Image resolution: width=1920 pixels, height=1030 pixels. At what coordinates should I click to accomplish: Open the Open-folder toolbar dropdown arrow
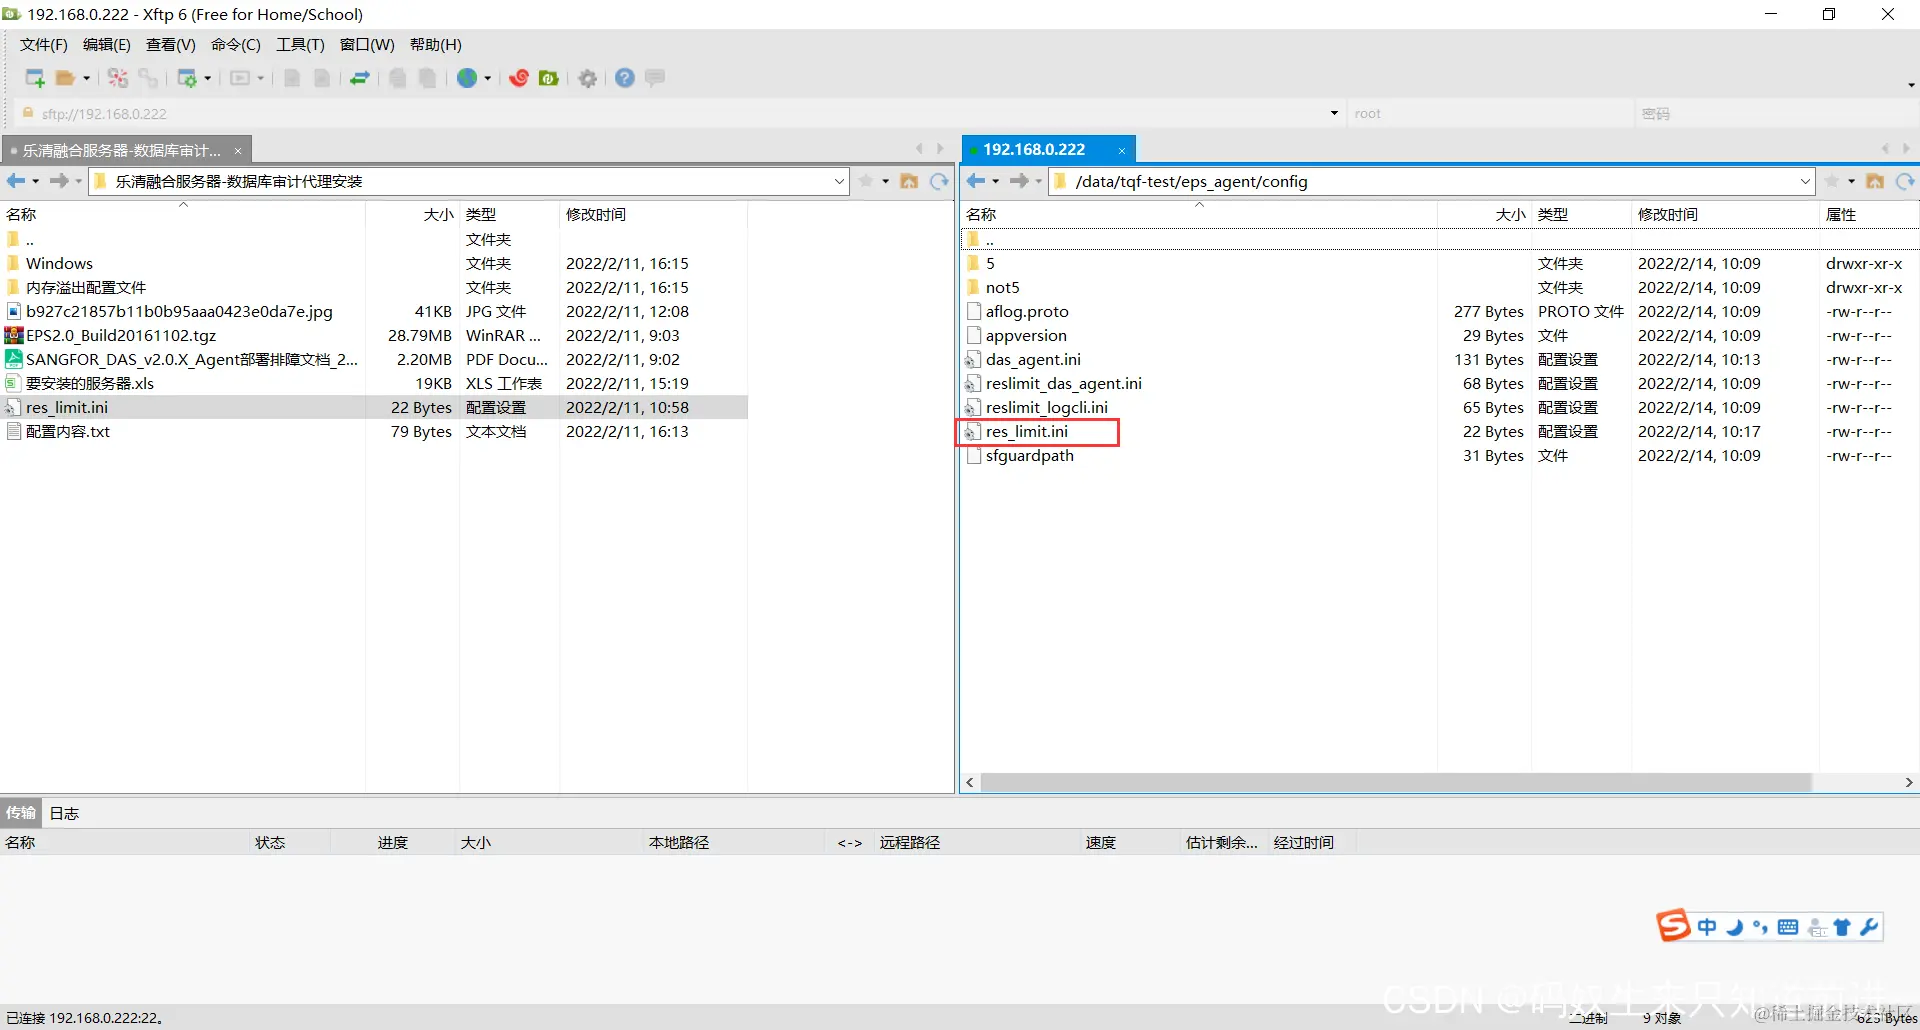[x=86, y=78]
